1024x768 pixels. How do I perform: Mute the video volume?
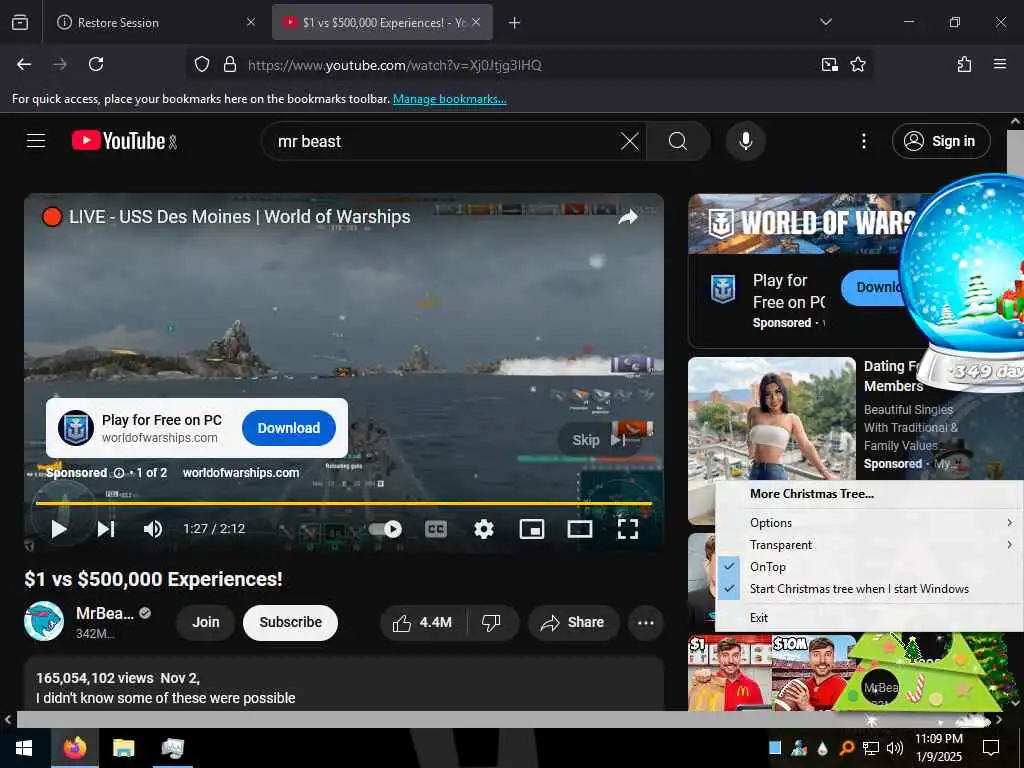click(x=152, y=528)
